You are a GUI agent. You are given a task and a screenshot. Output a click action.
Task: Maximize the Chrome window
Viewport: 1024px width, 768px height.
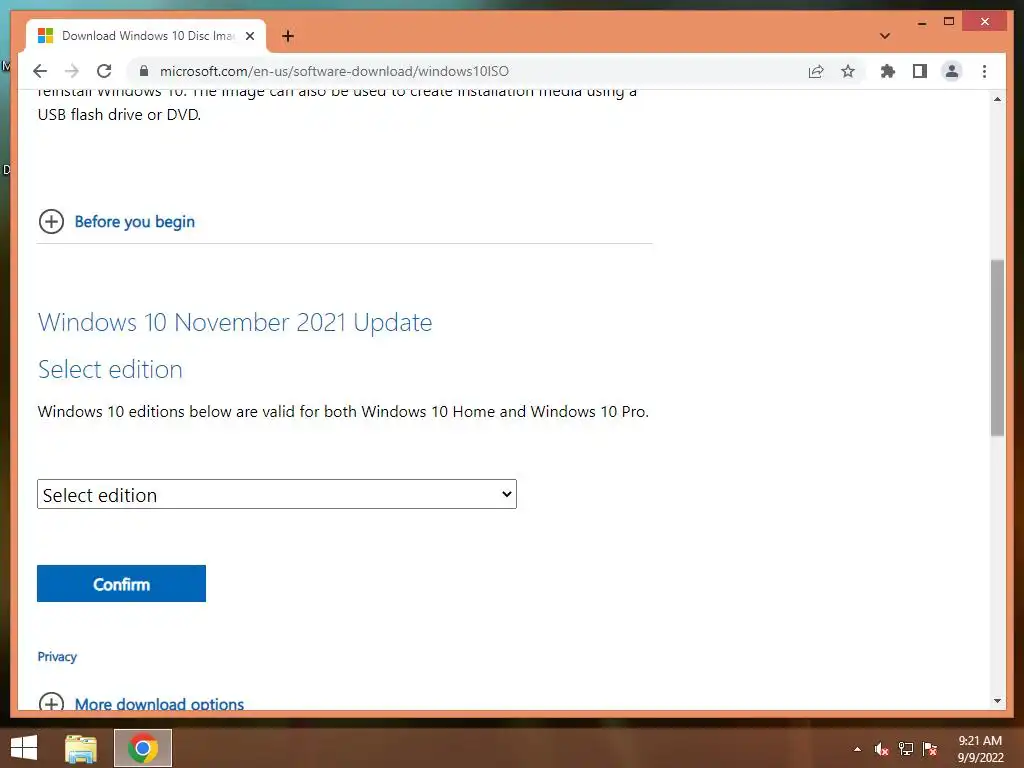(949, 22)
